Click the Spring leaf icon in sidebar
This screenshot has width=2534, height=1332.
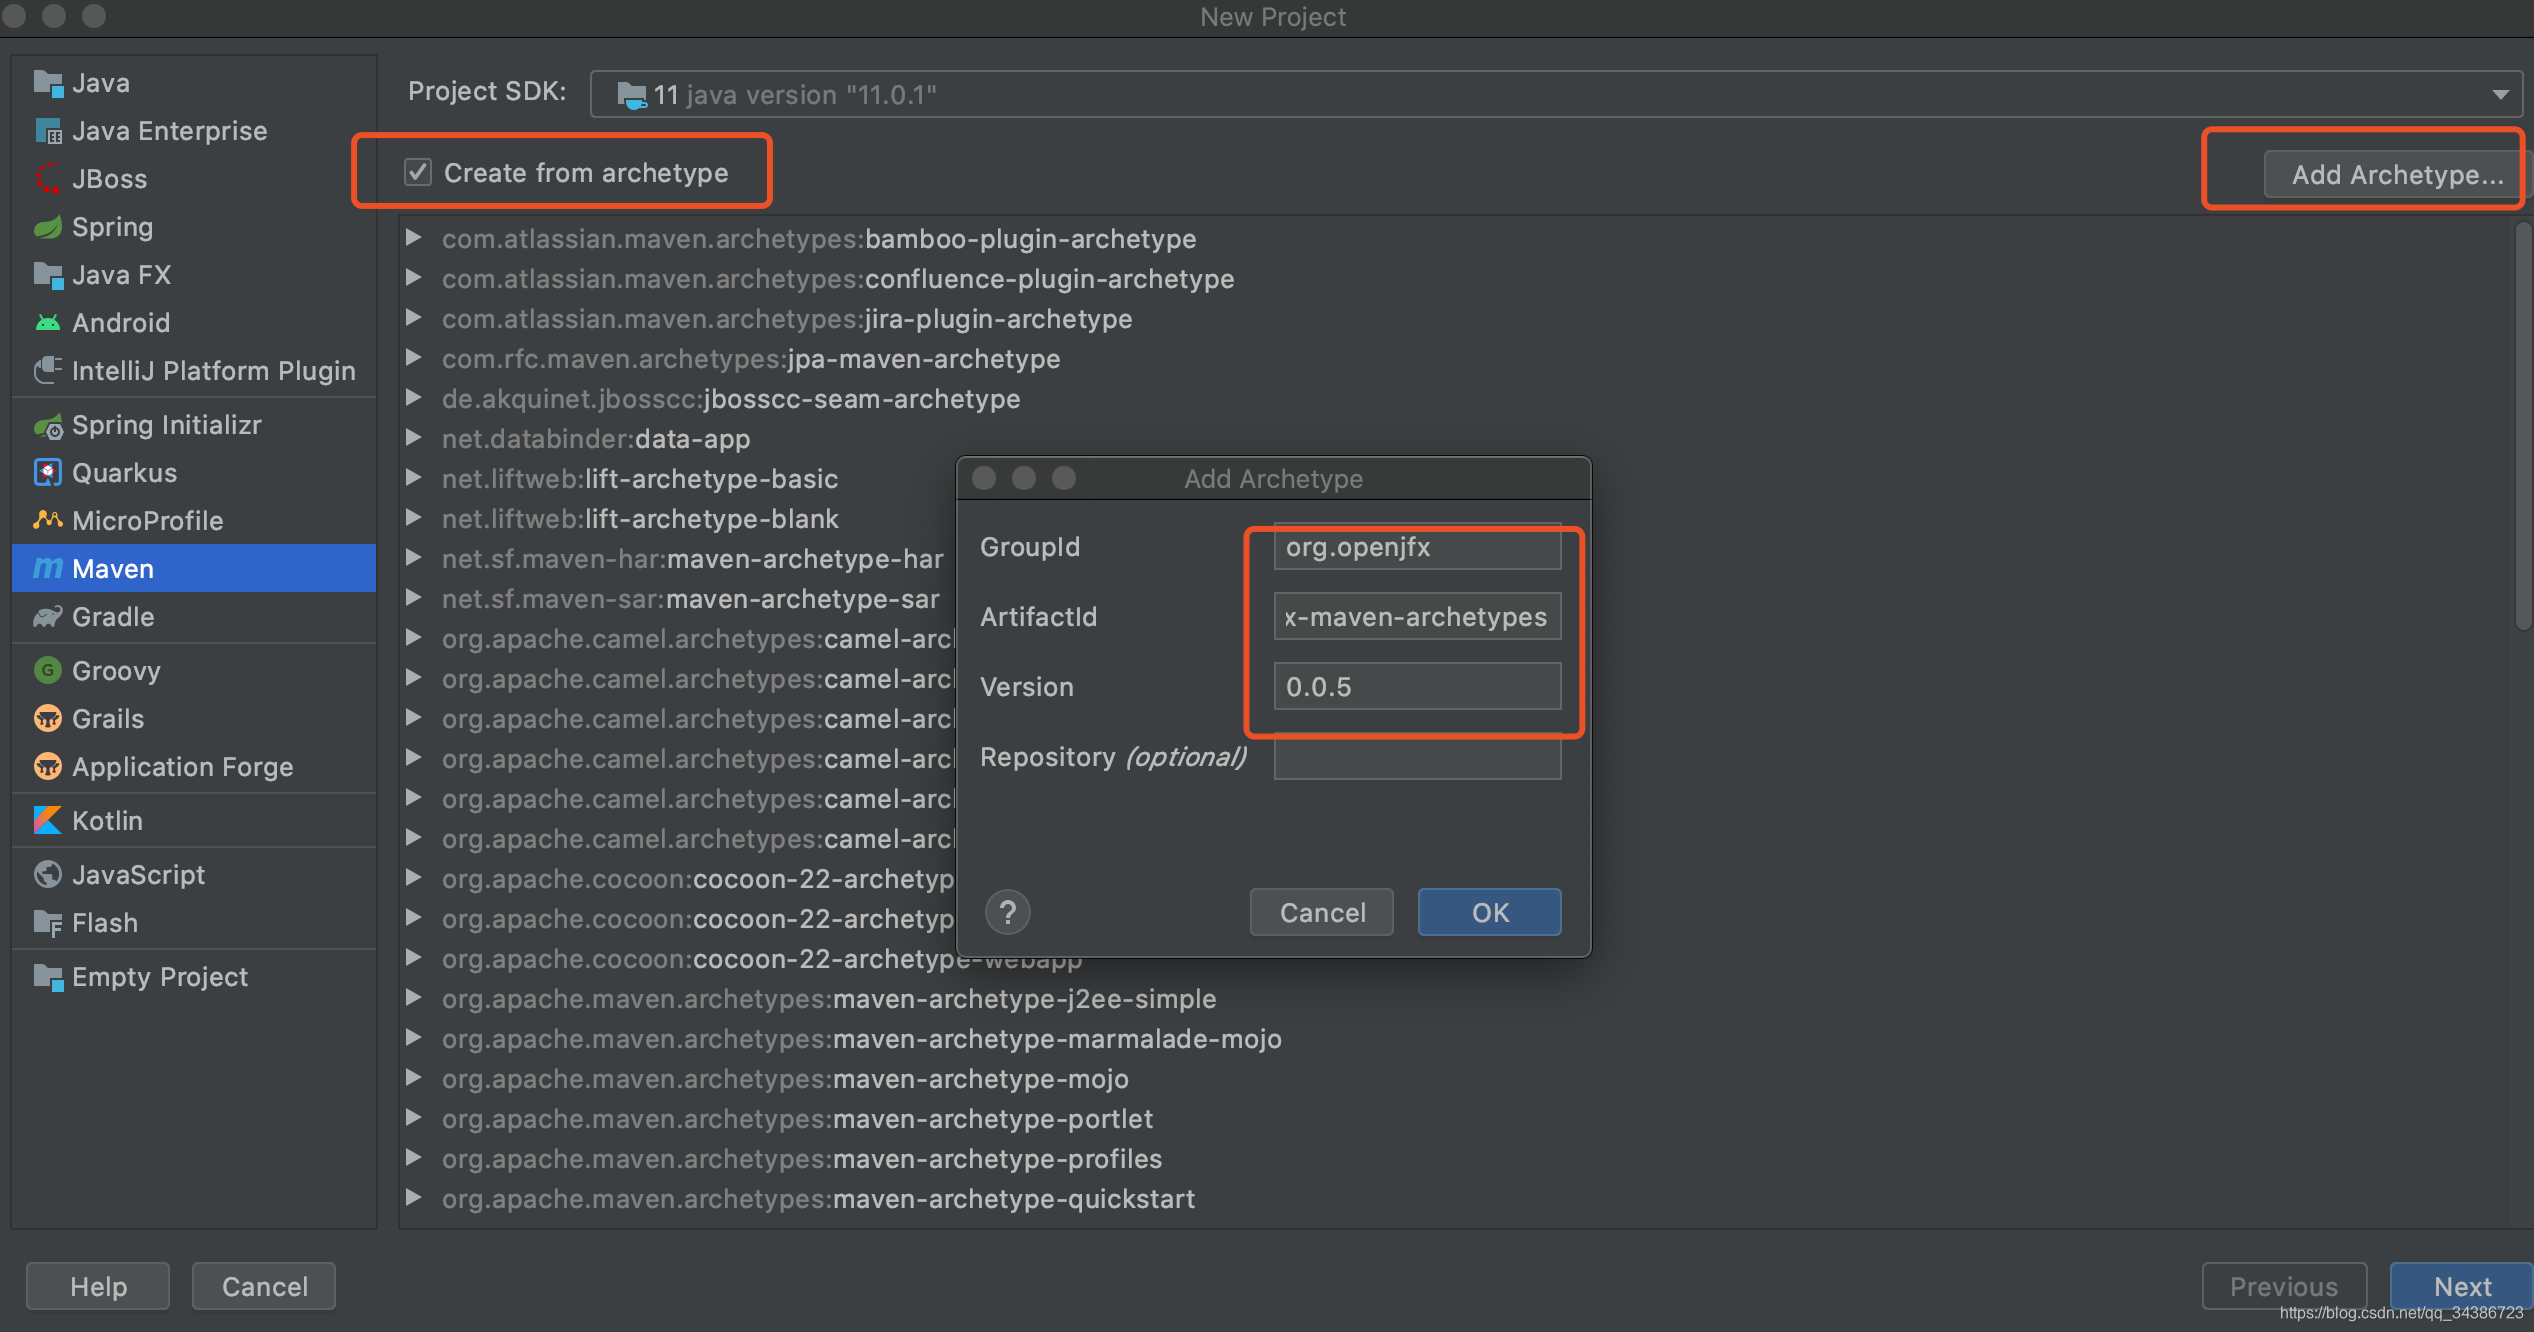pyautogui.click(x=47, y=227)
